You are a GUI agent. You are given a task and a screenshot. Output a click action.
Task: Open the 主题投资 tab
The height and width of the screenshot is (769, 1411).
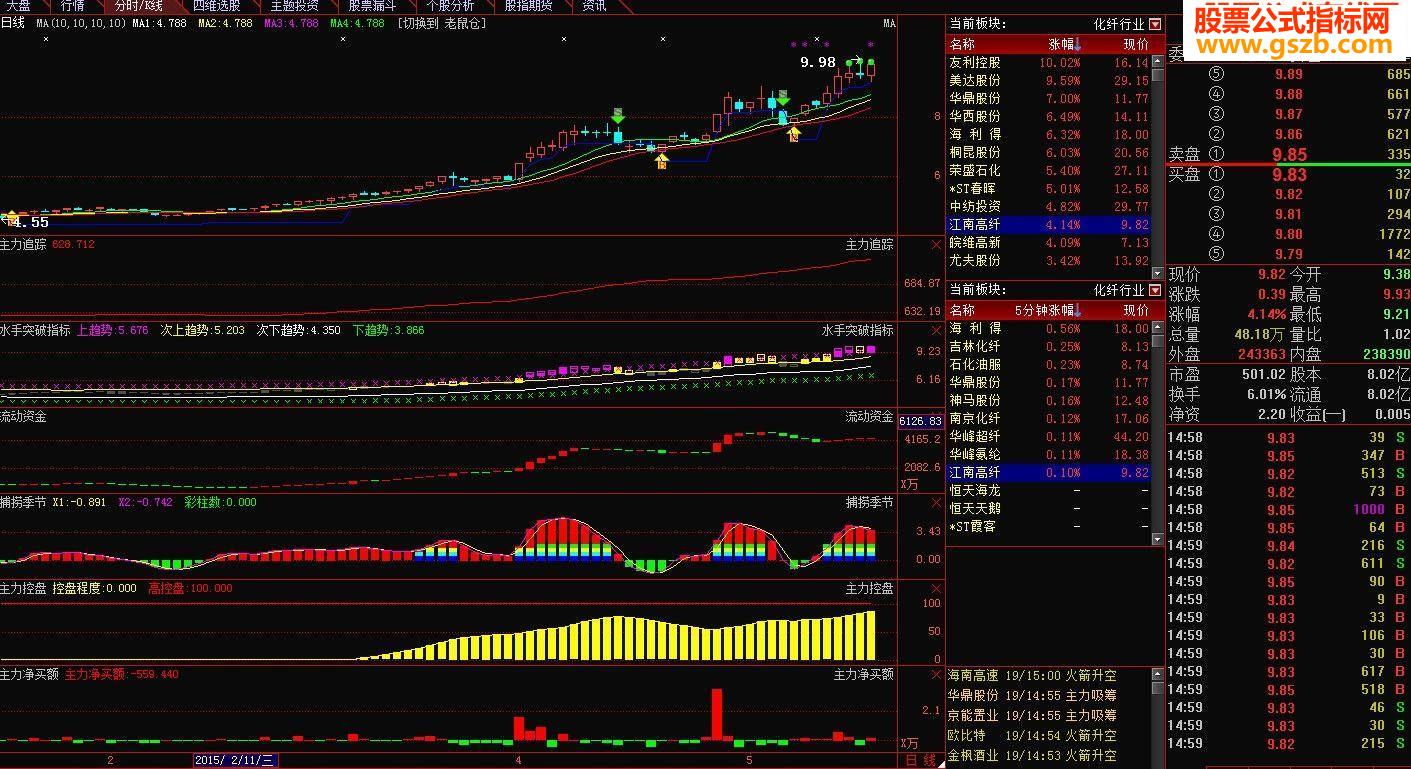[294, 6]
